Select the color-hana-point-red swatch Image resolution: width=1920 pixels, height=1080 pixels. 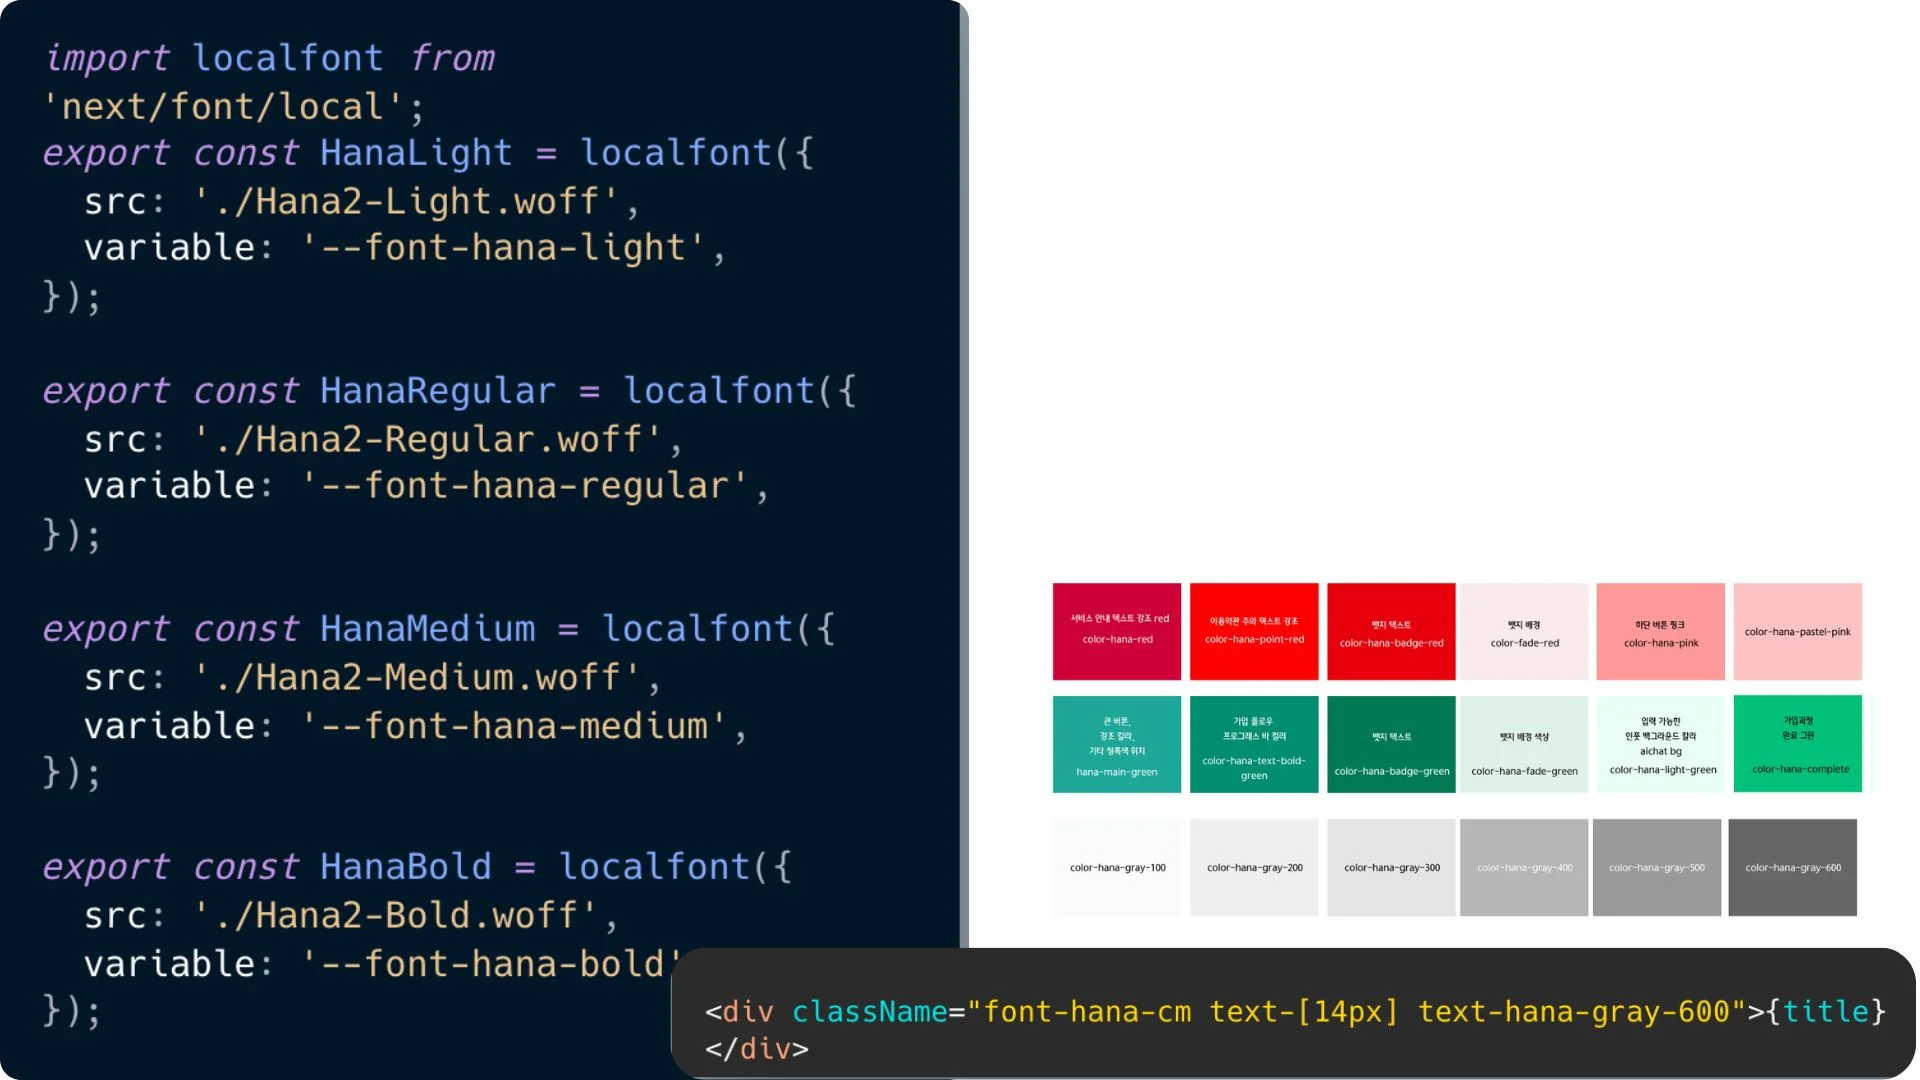(x=1254, y=631)
